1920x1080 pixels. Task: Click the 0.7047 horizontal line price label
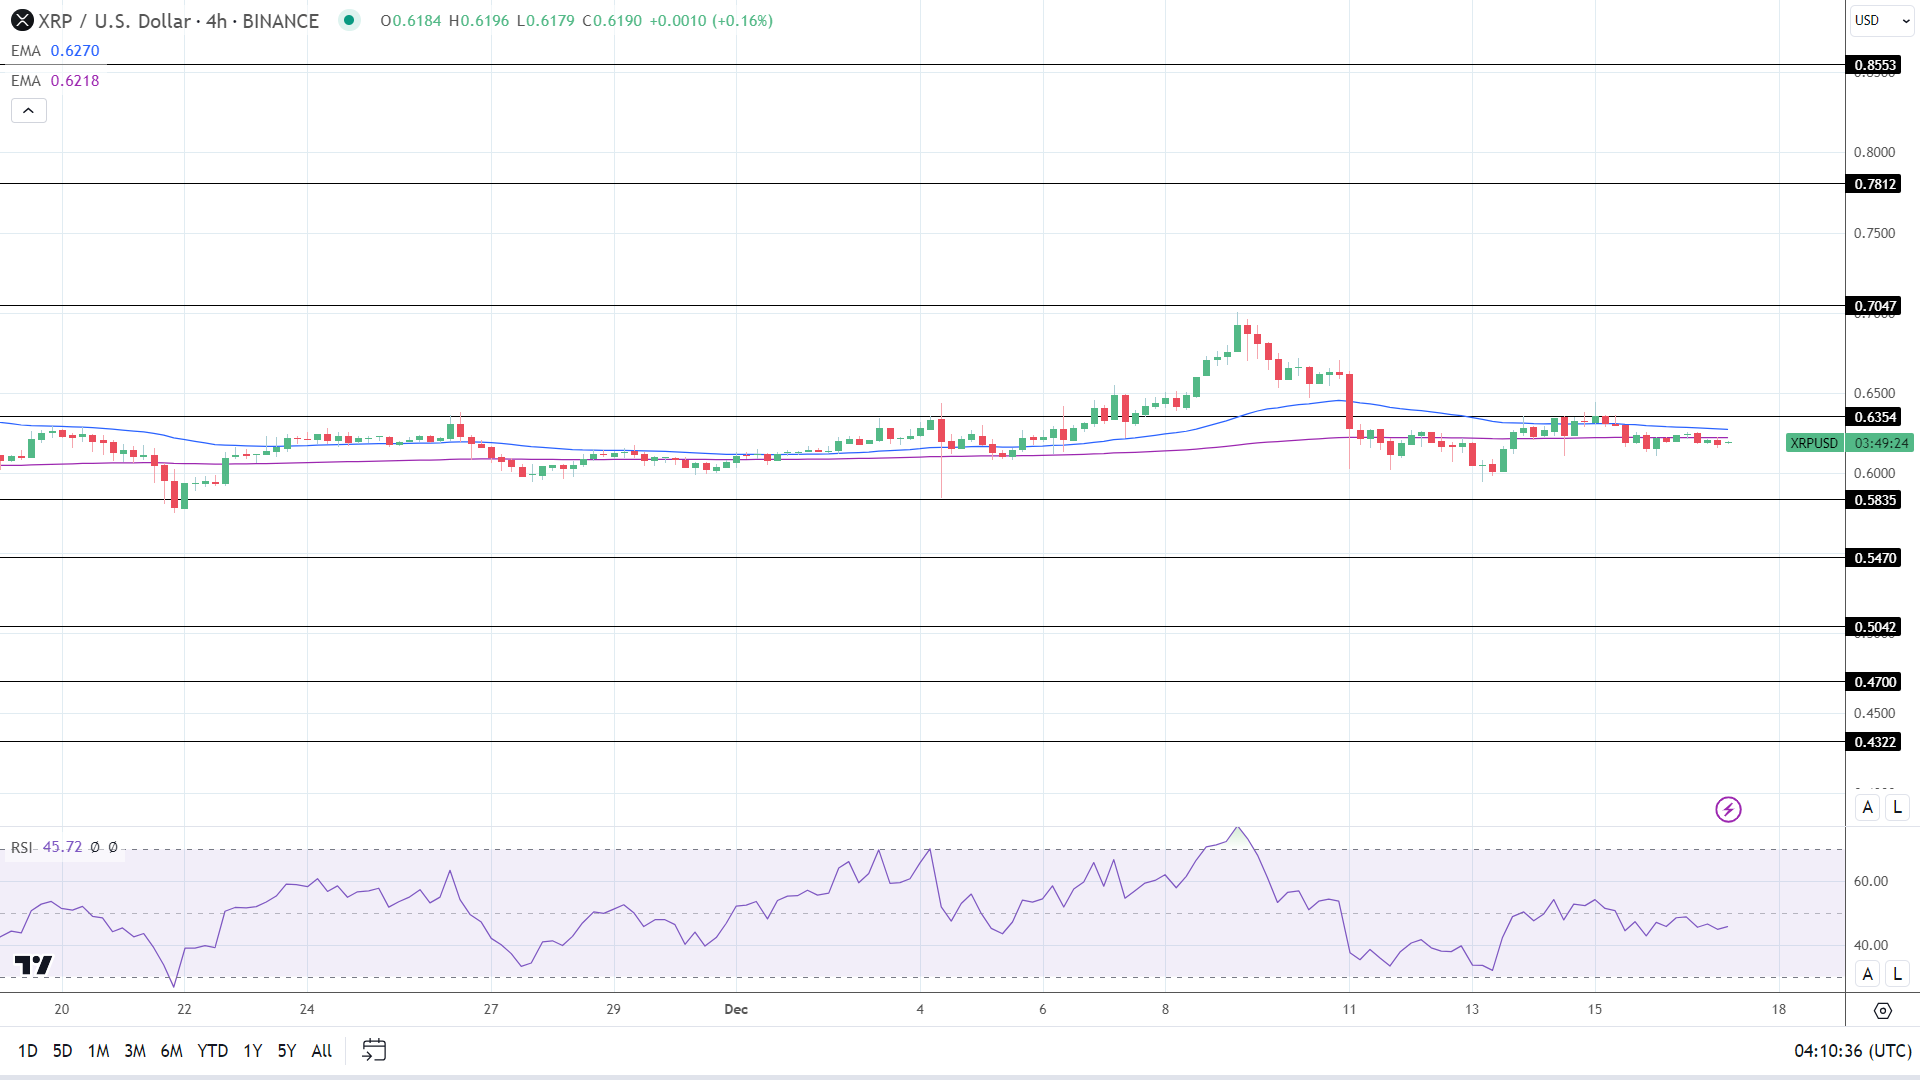pos(1875,306)
